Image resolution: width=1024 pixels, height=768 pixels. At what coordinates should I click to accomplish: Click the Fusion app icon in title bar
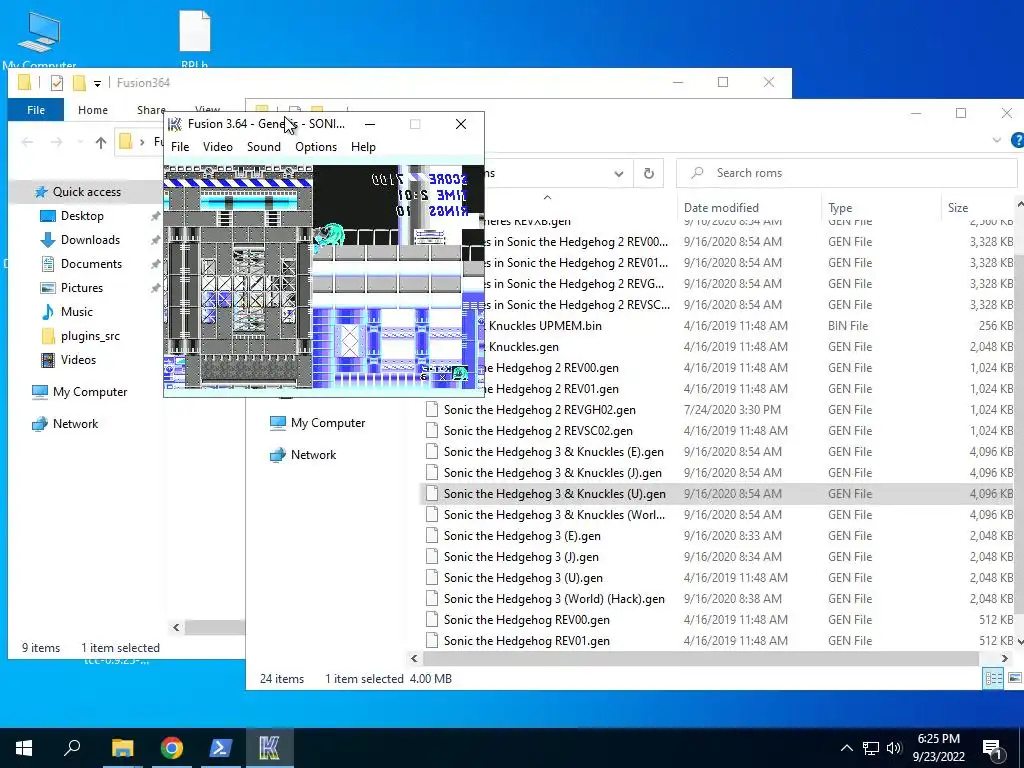175,124
